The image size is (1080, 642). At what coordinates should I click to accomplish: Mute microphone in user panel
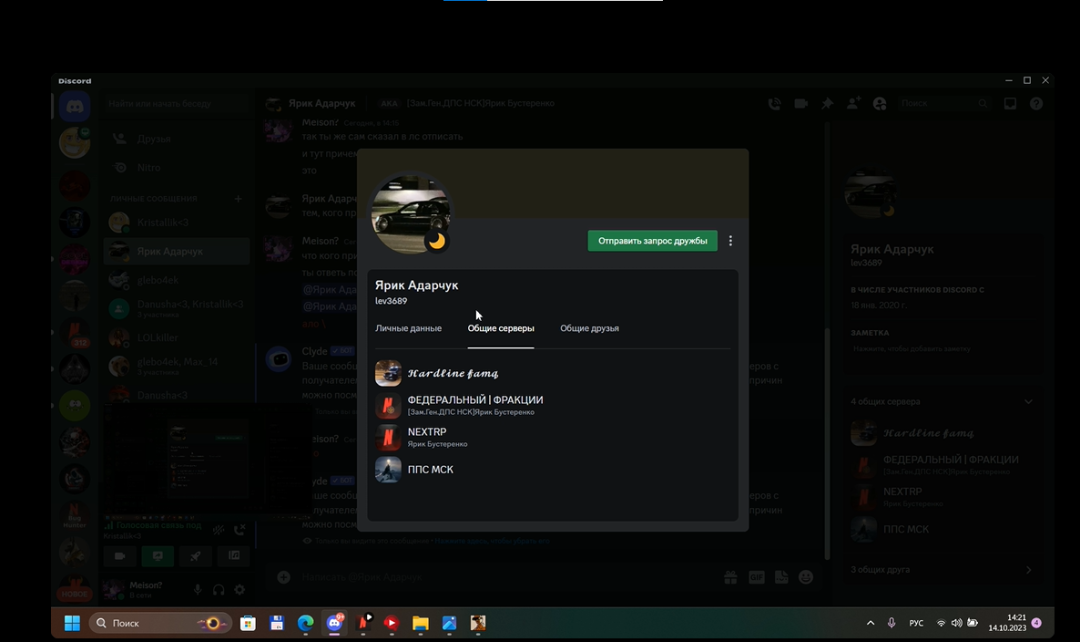[x=198, y=590]
